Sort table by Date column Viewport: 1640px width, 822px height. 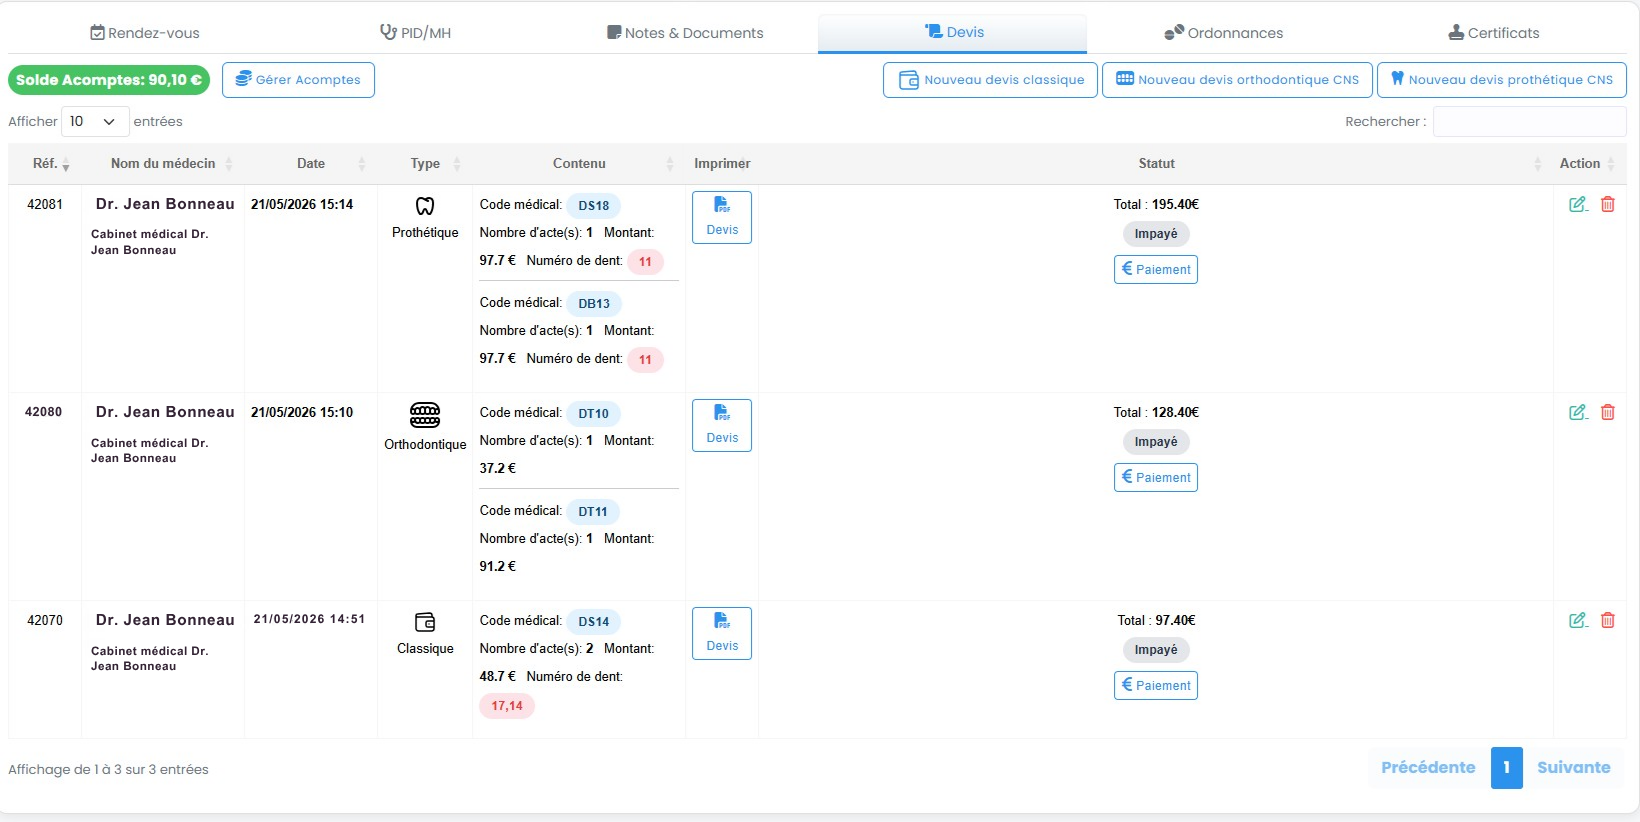(x=311, y=164)
